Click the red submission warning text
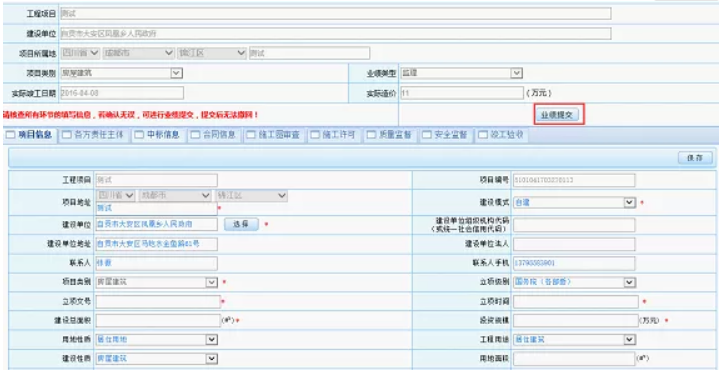Image resolution: width=721 pixels, height=373 pixels. [x=131, y=115]
